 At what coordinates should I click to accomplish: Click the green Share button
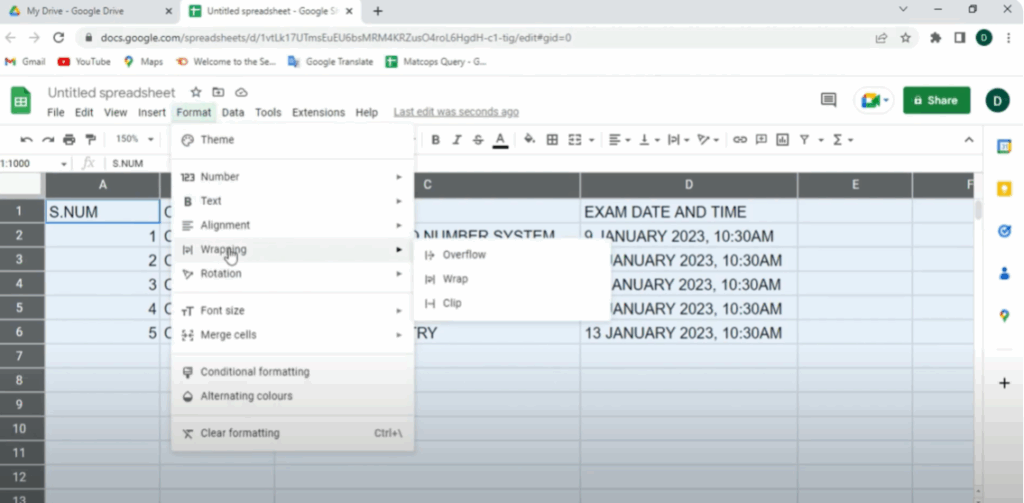pos(936,100)
